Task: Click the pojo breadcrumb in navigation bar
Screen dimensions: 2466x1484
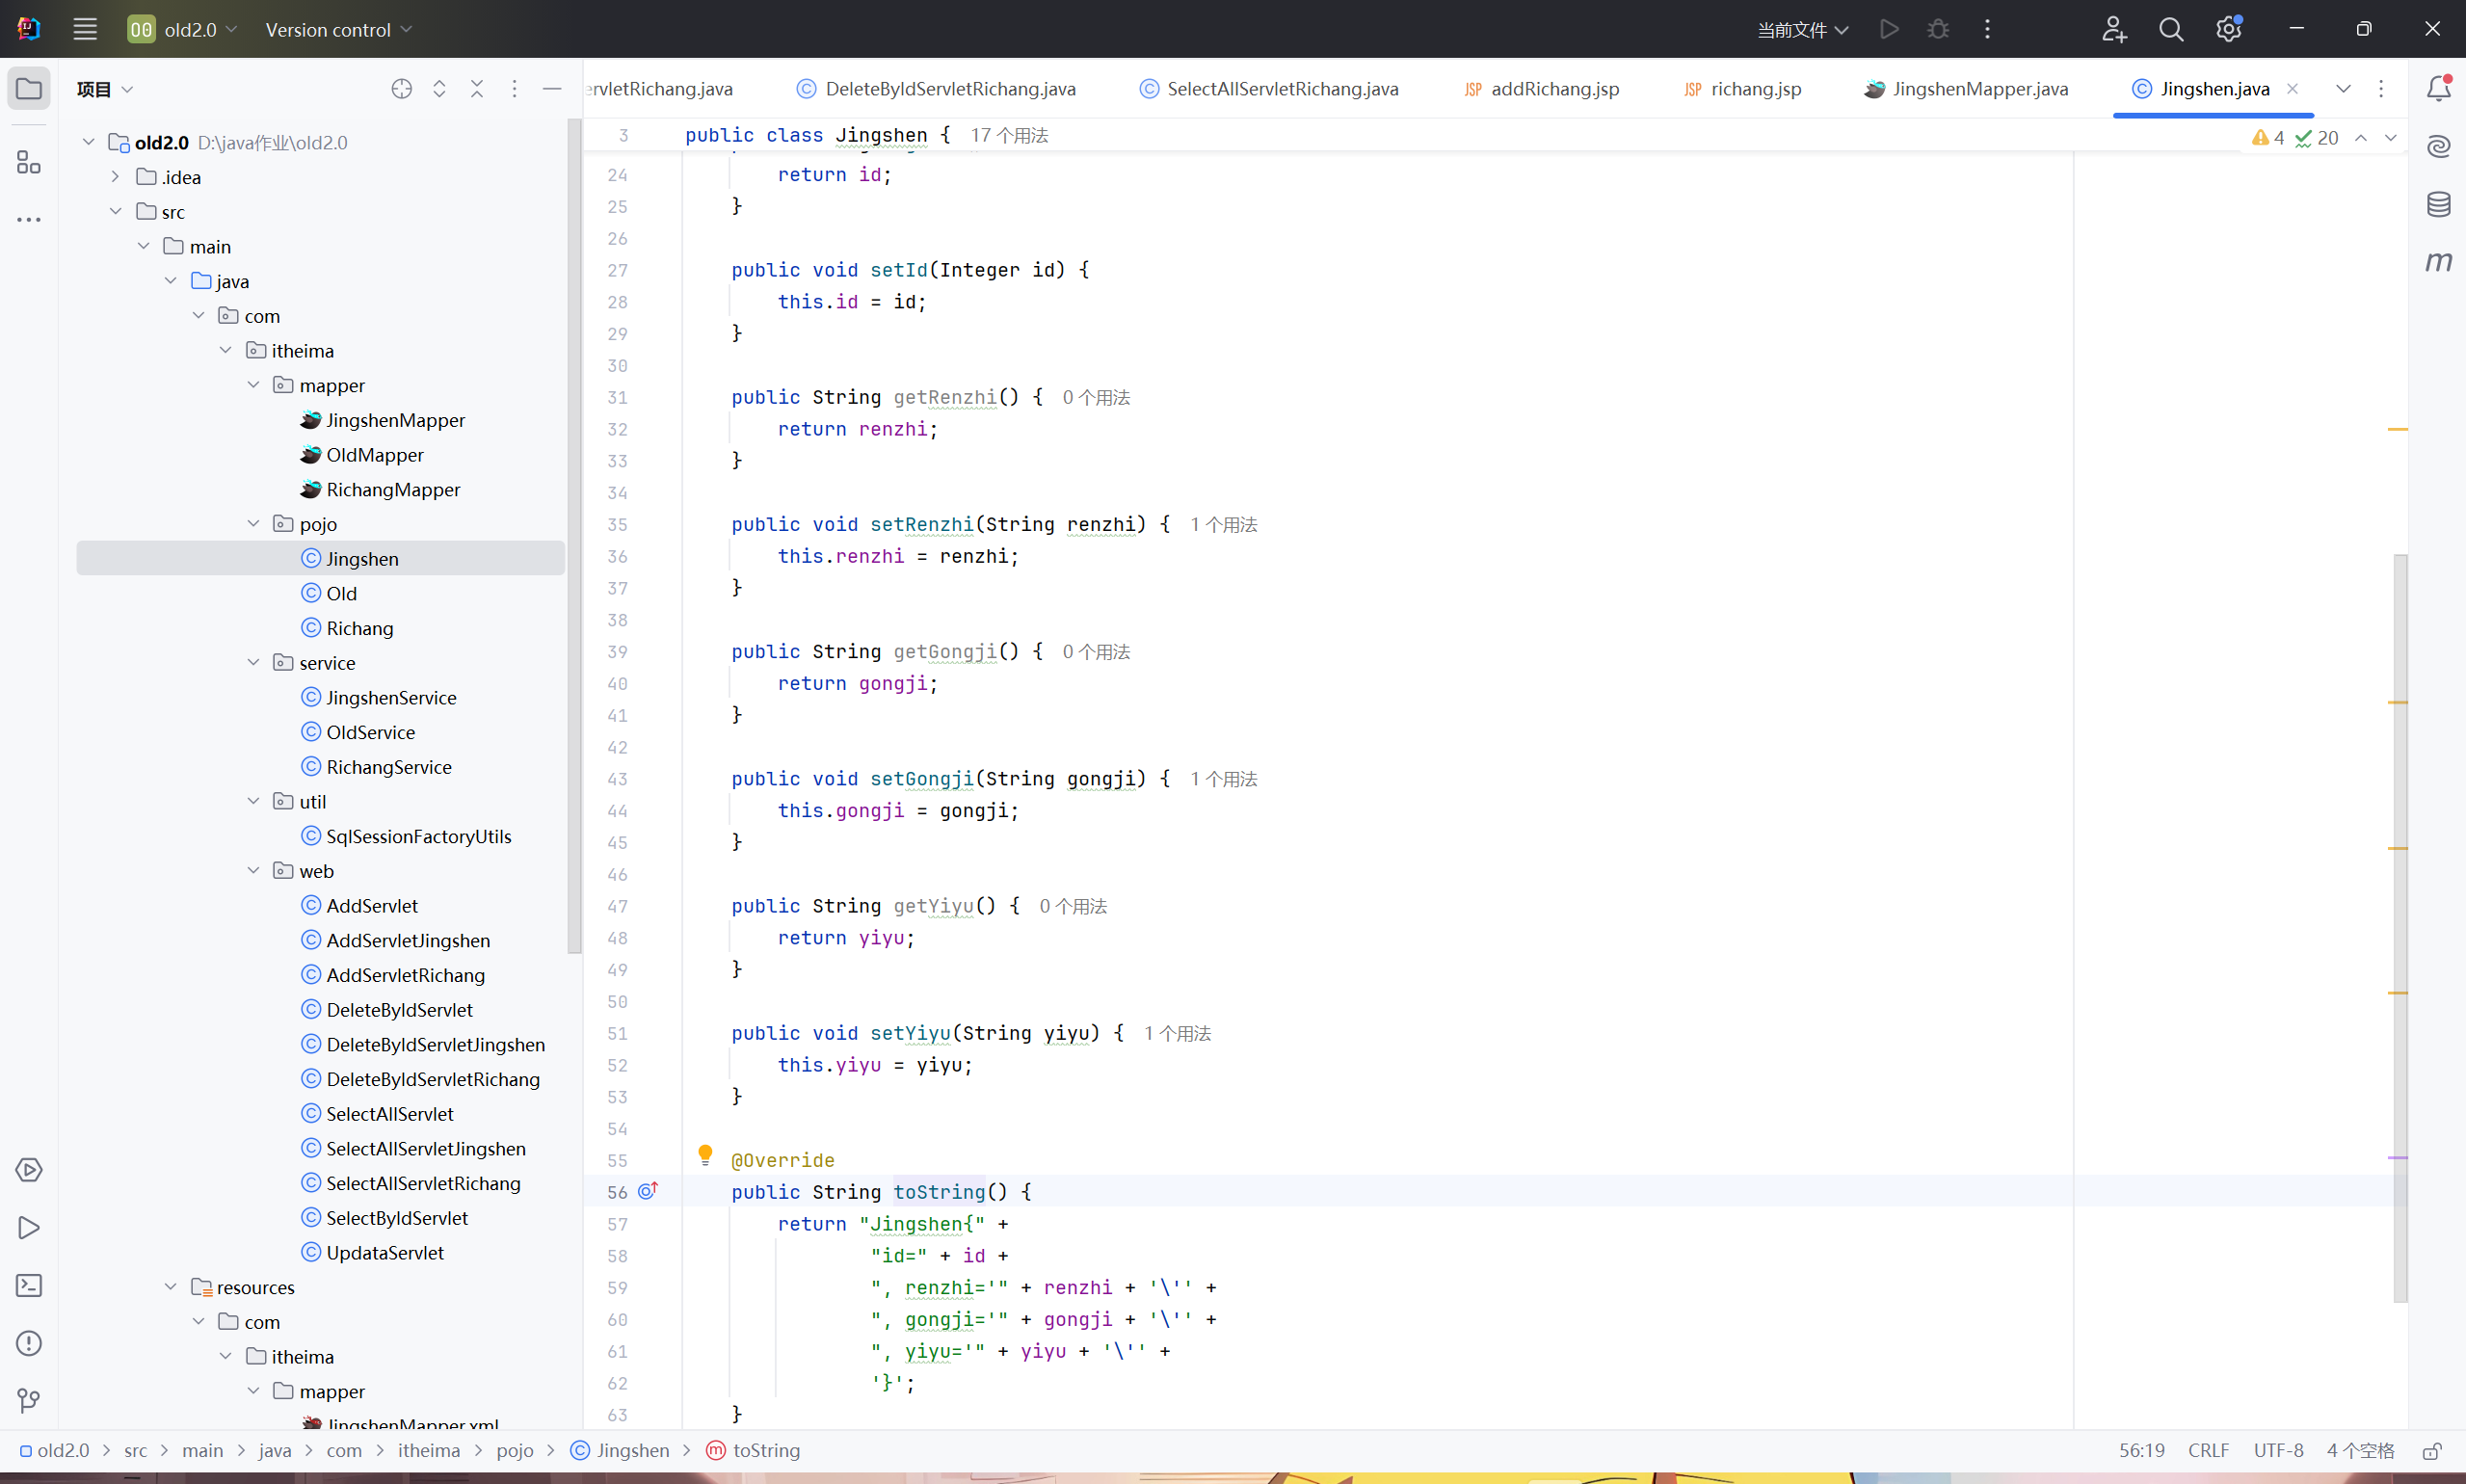Action: tap(515, 1451)
